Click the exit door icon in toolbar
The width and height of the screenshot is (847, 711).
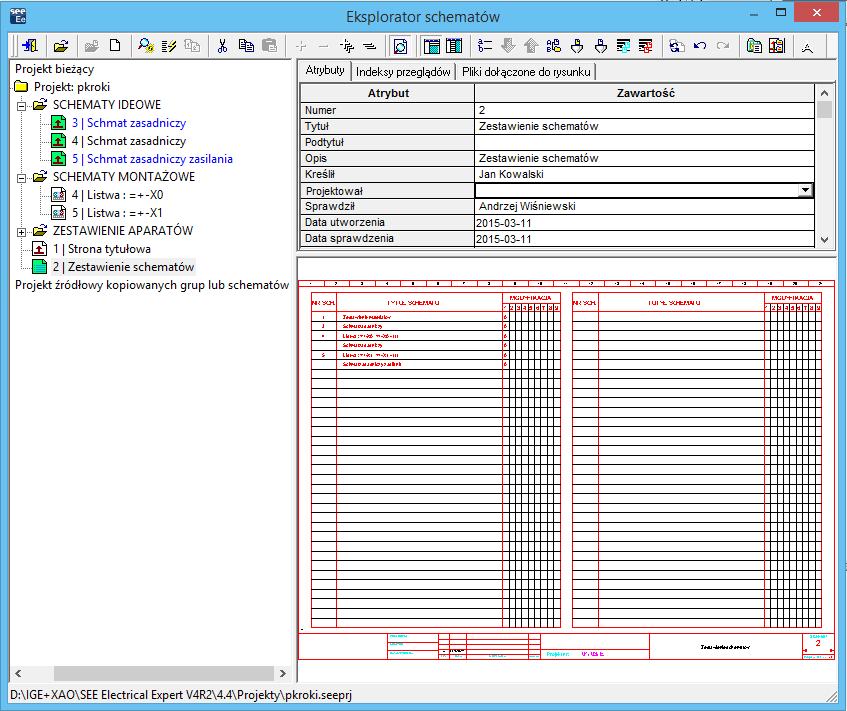pyautogui.click(x=30, y=46)
